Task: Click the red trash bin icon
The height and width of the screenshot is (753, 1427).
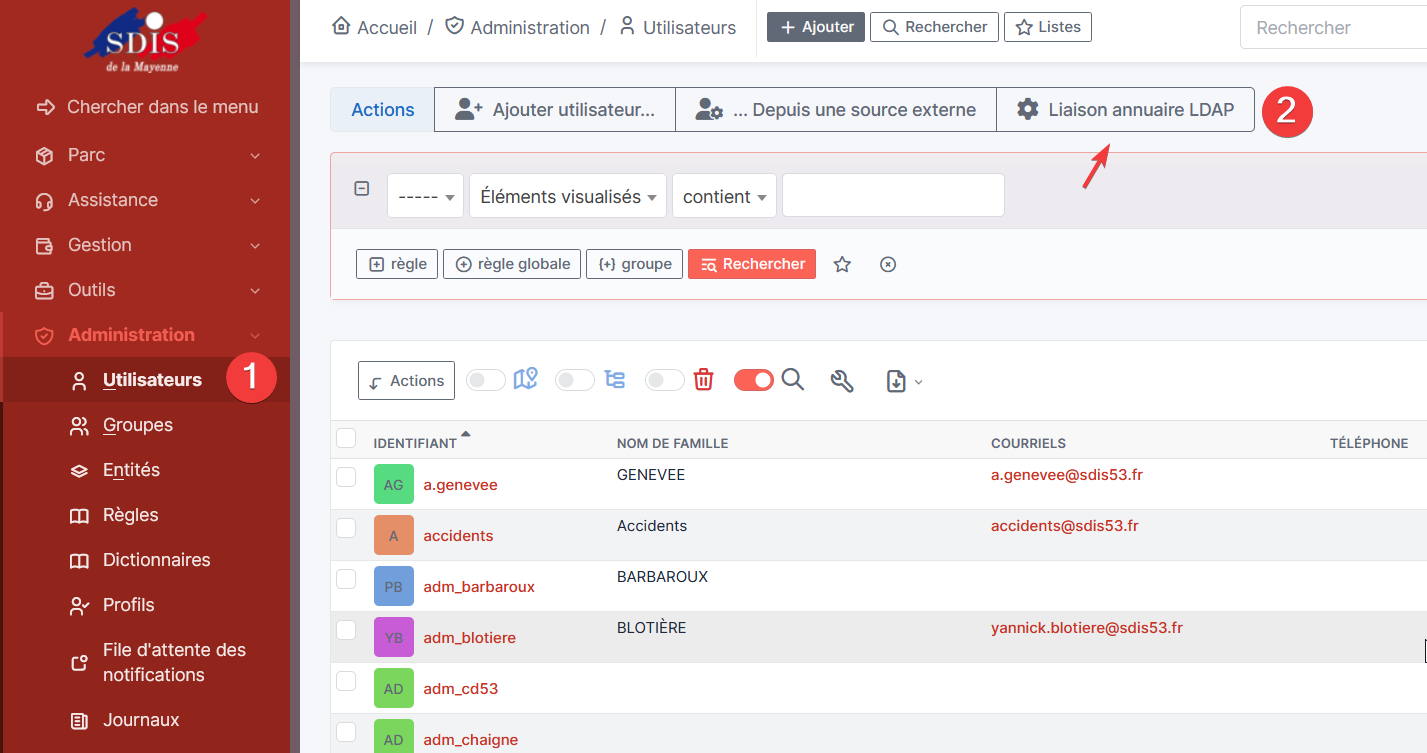Action: pyautogui.click(x=704, y=380)
